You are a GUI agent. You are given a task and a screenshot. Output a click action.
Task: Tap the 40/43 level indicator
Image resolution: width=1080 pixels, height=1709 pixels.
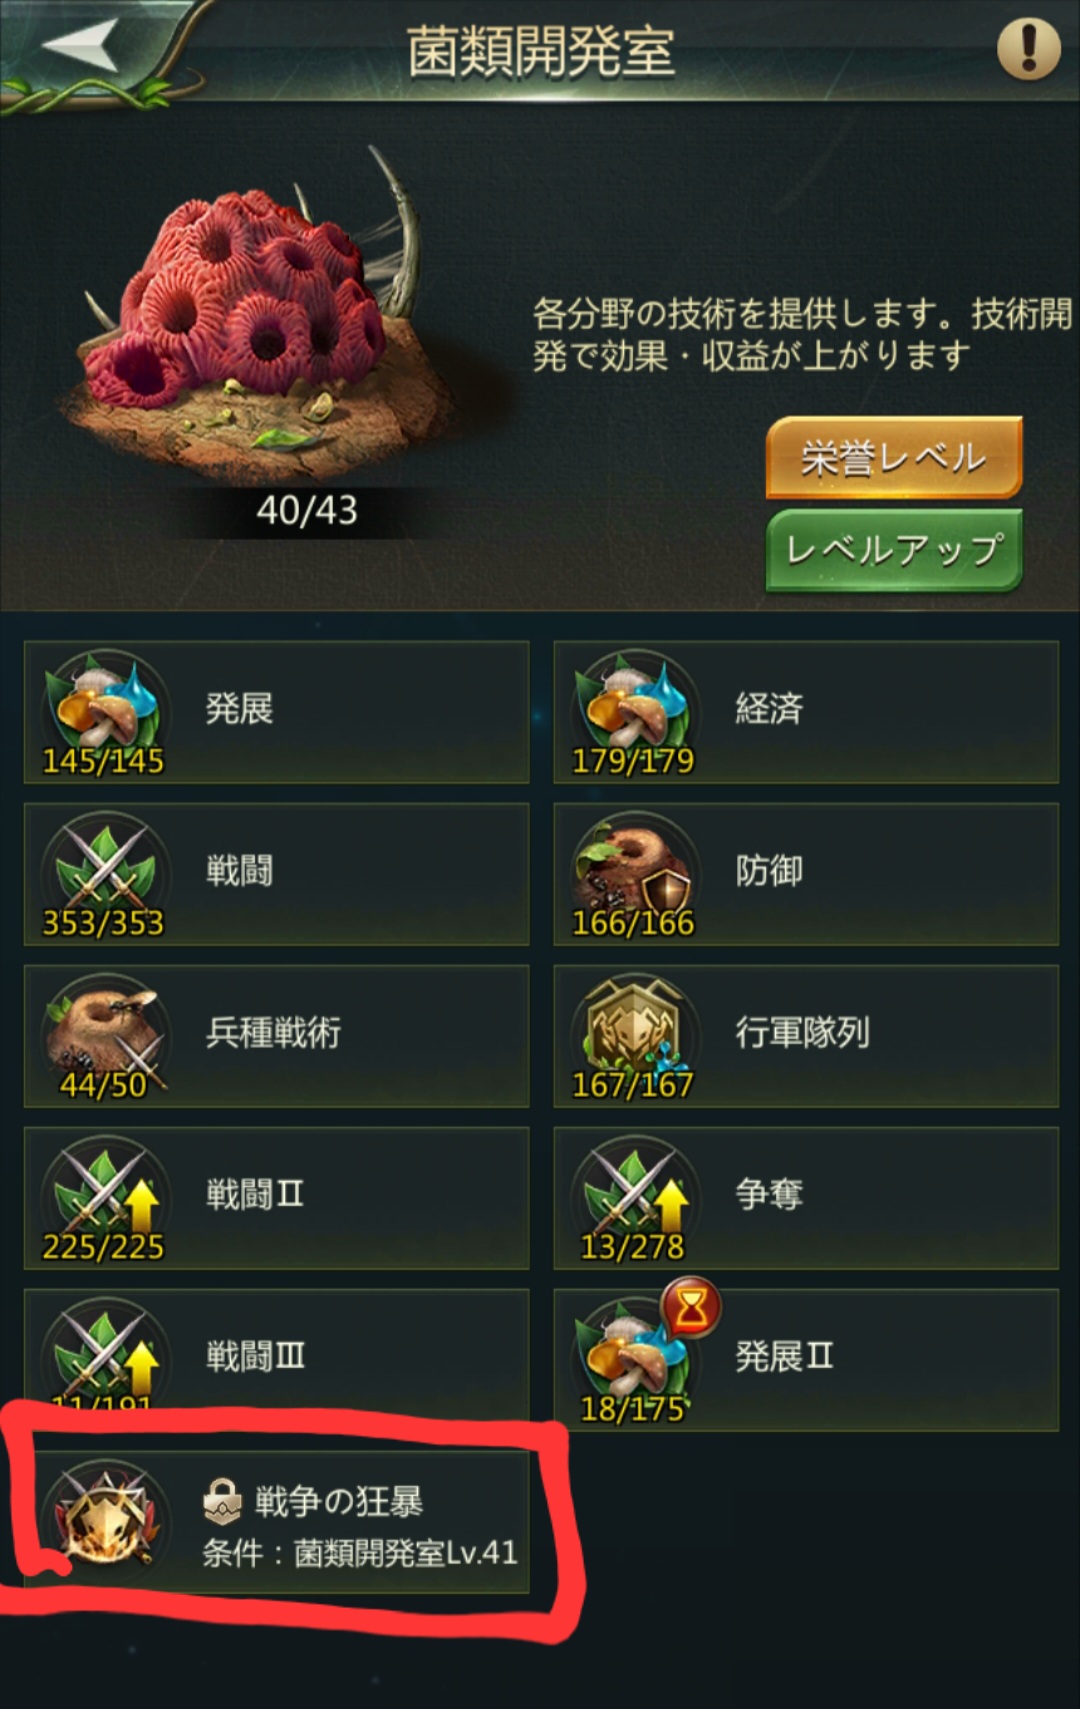(x=307, y=510)
